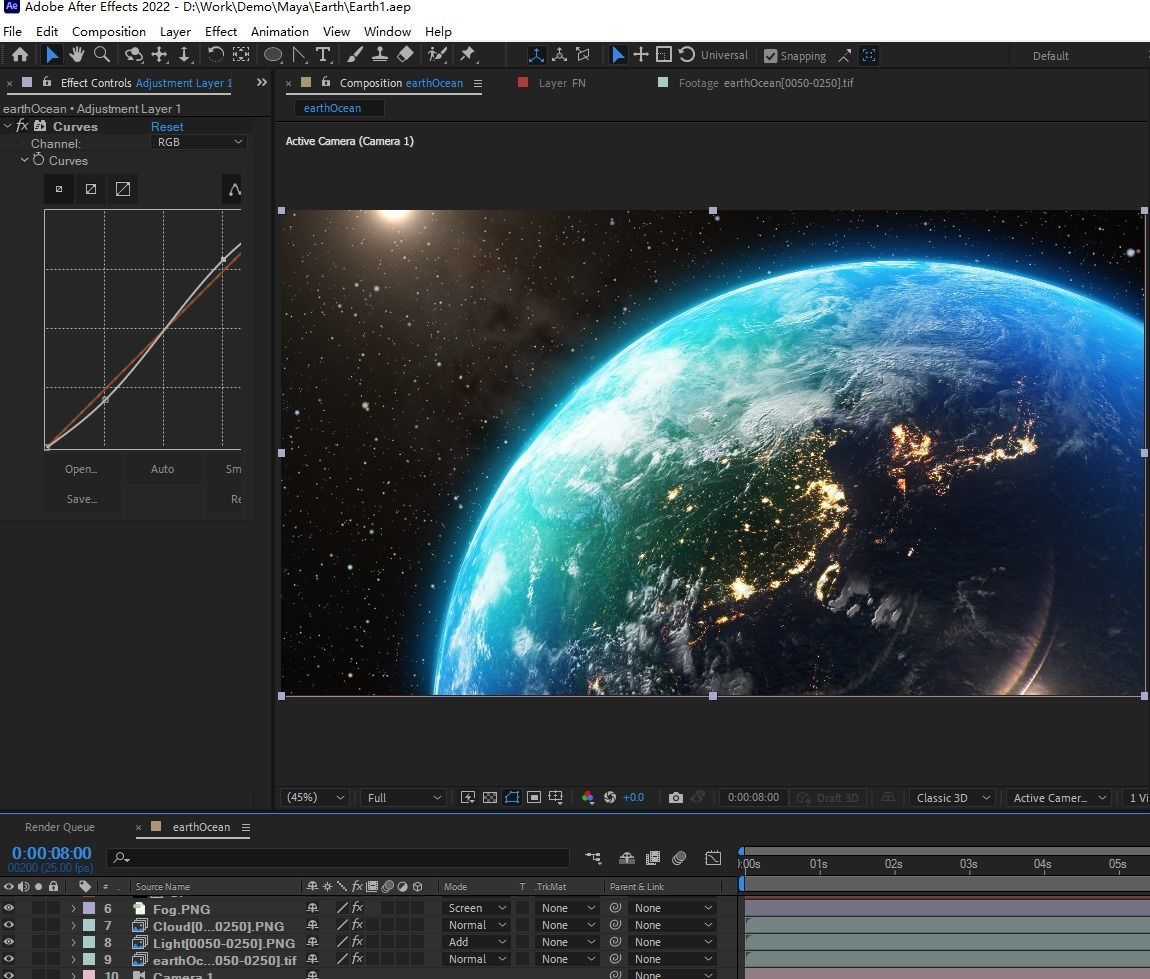Hide the Cloud[0...0250].PNG layer

pyautogui.click(x=9, y=925)
